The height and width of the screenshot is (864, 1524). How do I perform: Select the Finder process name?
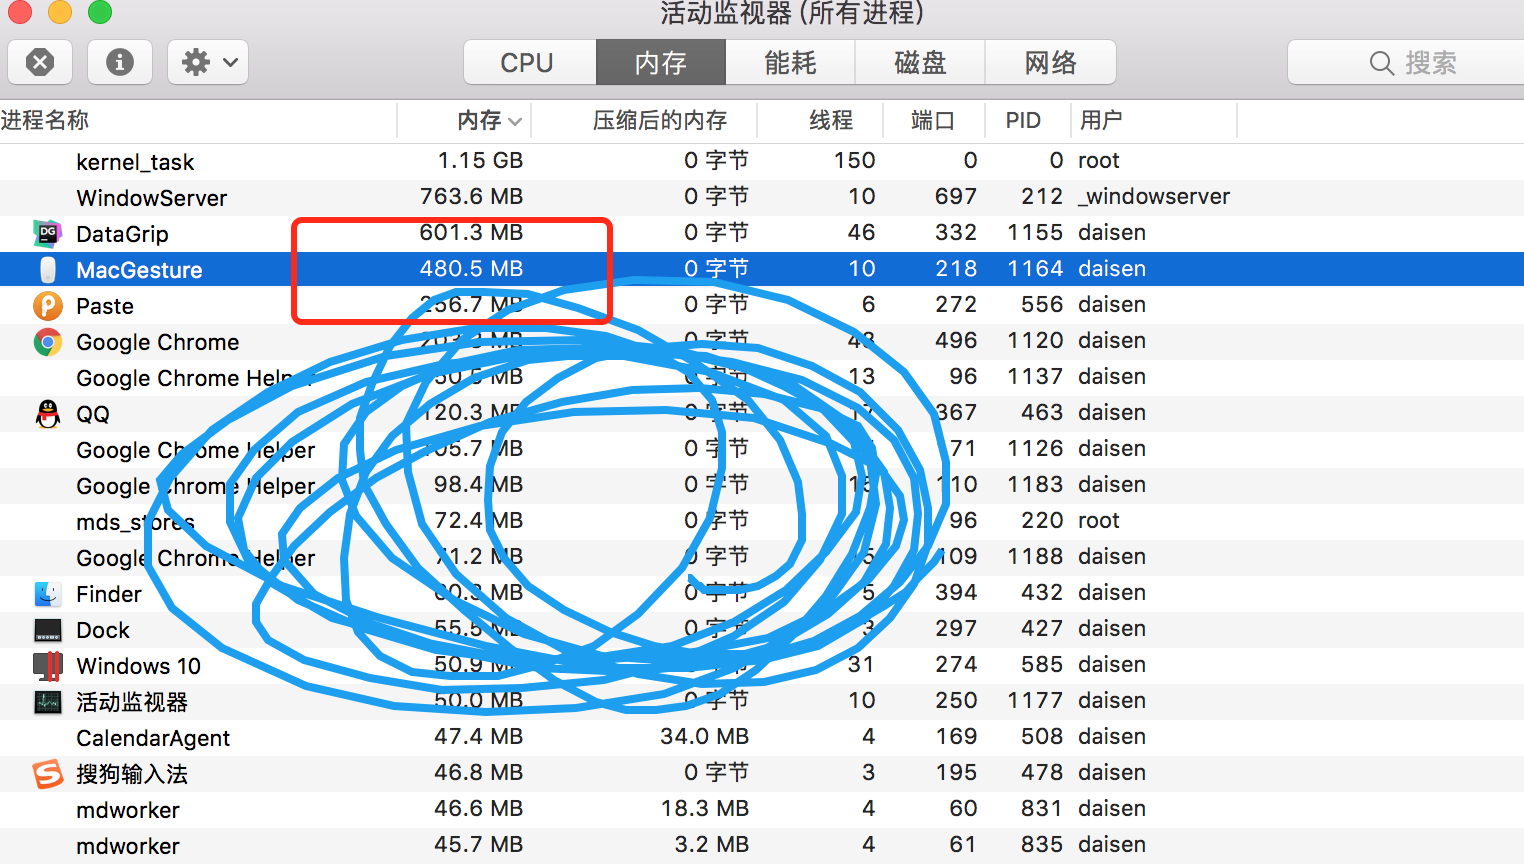tap(109, 594)
